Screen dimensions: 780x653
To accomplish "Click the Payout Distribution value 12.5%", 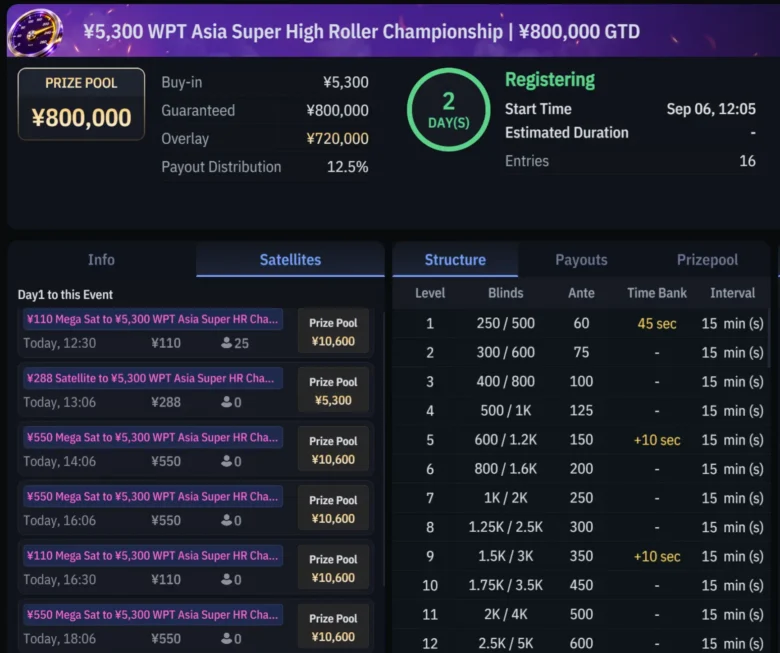I will coord(347,167).
